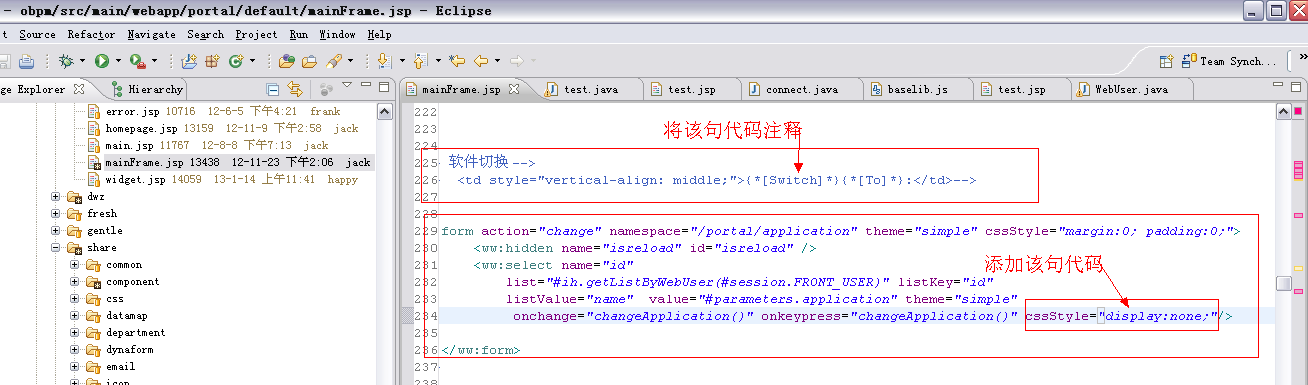The width and height of the screenshot is (1308, 385).
Task: Place cursor in cssStyle display:none value
Action: (x=1158, y=317)
